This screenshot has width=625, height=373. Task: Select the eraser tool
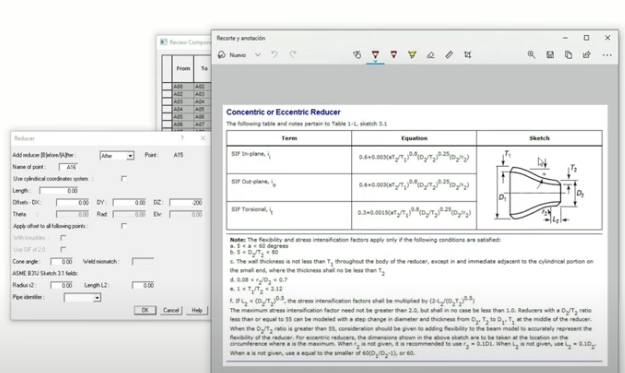point(430,55)
